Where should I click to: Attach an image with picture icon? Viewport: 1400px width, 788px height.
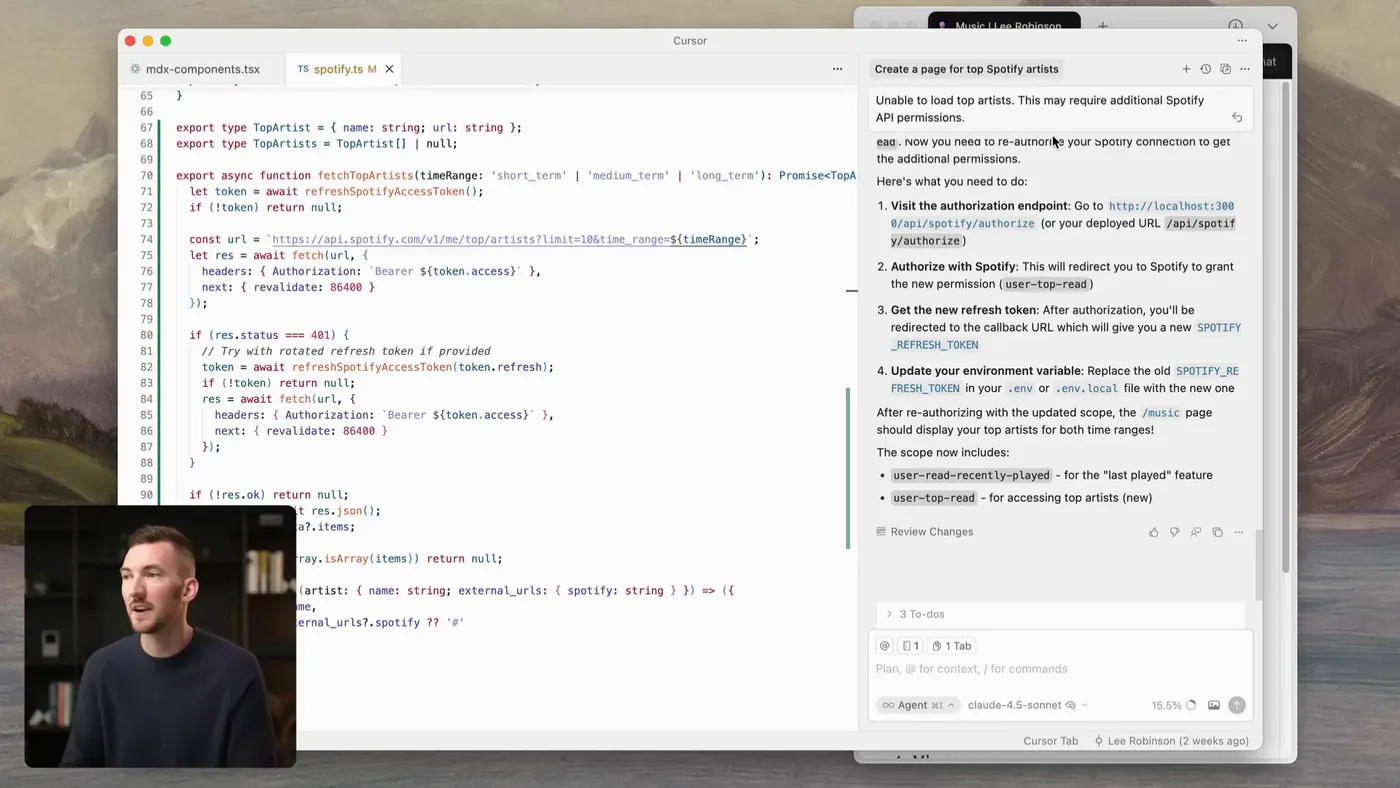click(x=1214, y=705)
